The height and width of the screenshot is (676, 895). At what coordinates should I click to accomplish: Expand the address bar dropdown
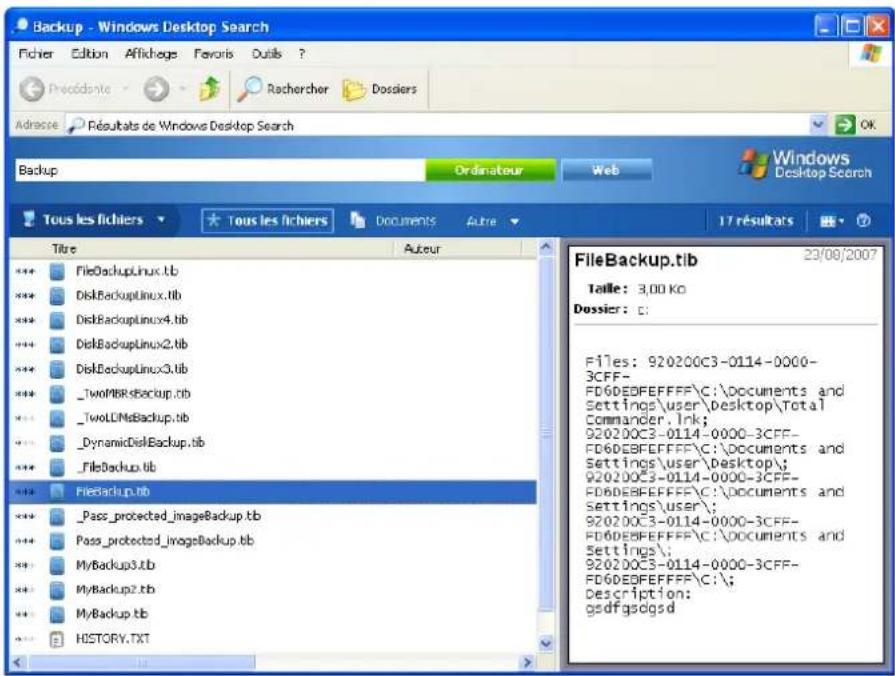(818, 124)
